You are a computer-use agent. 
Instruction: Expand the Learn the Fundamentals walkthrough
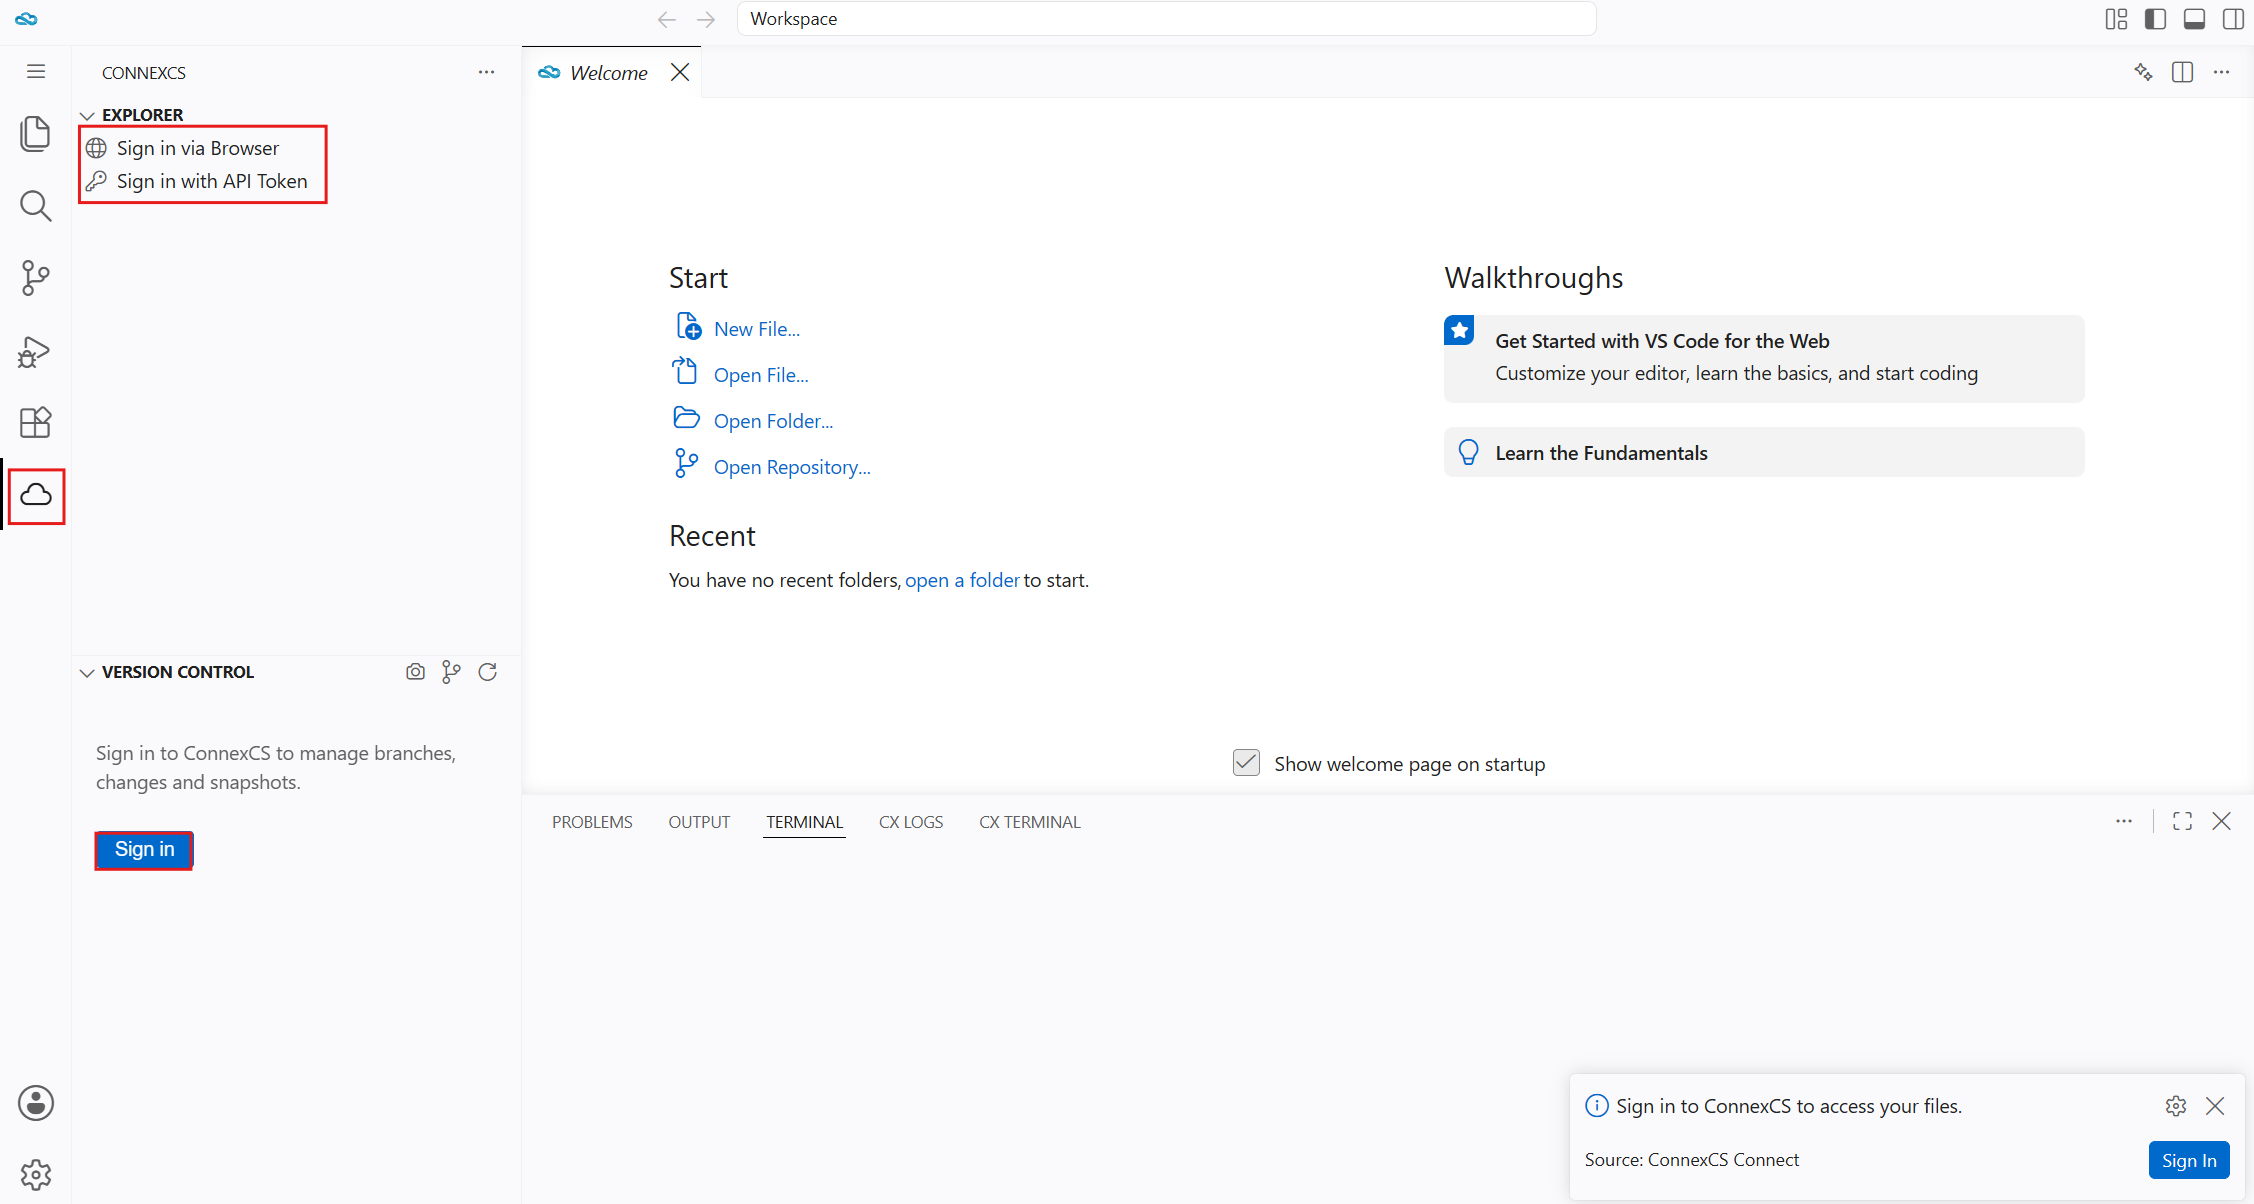[1764, 453]
